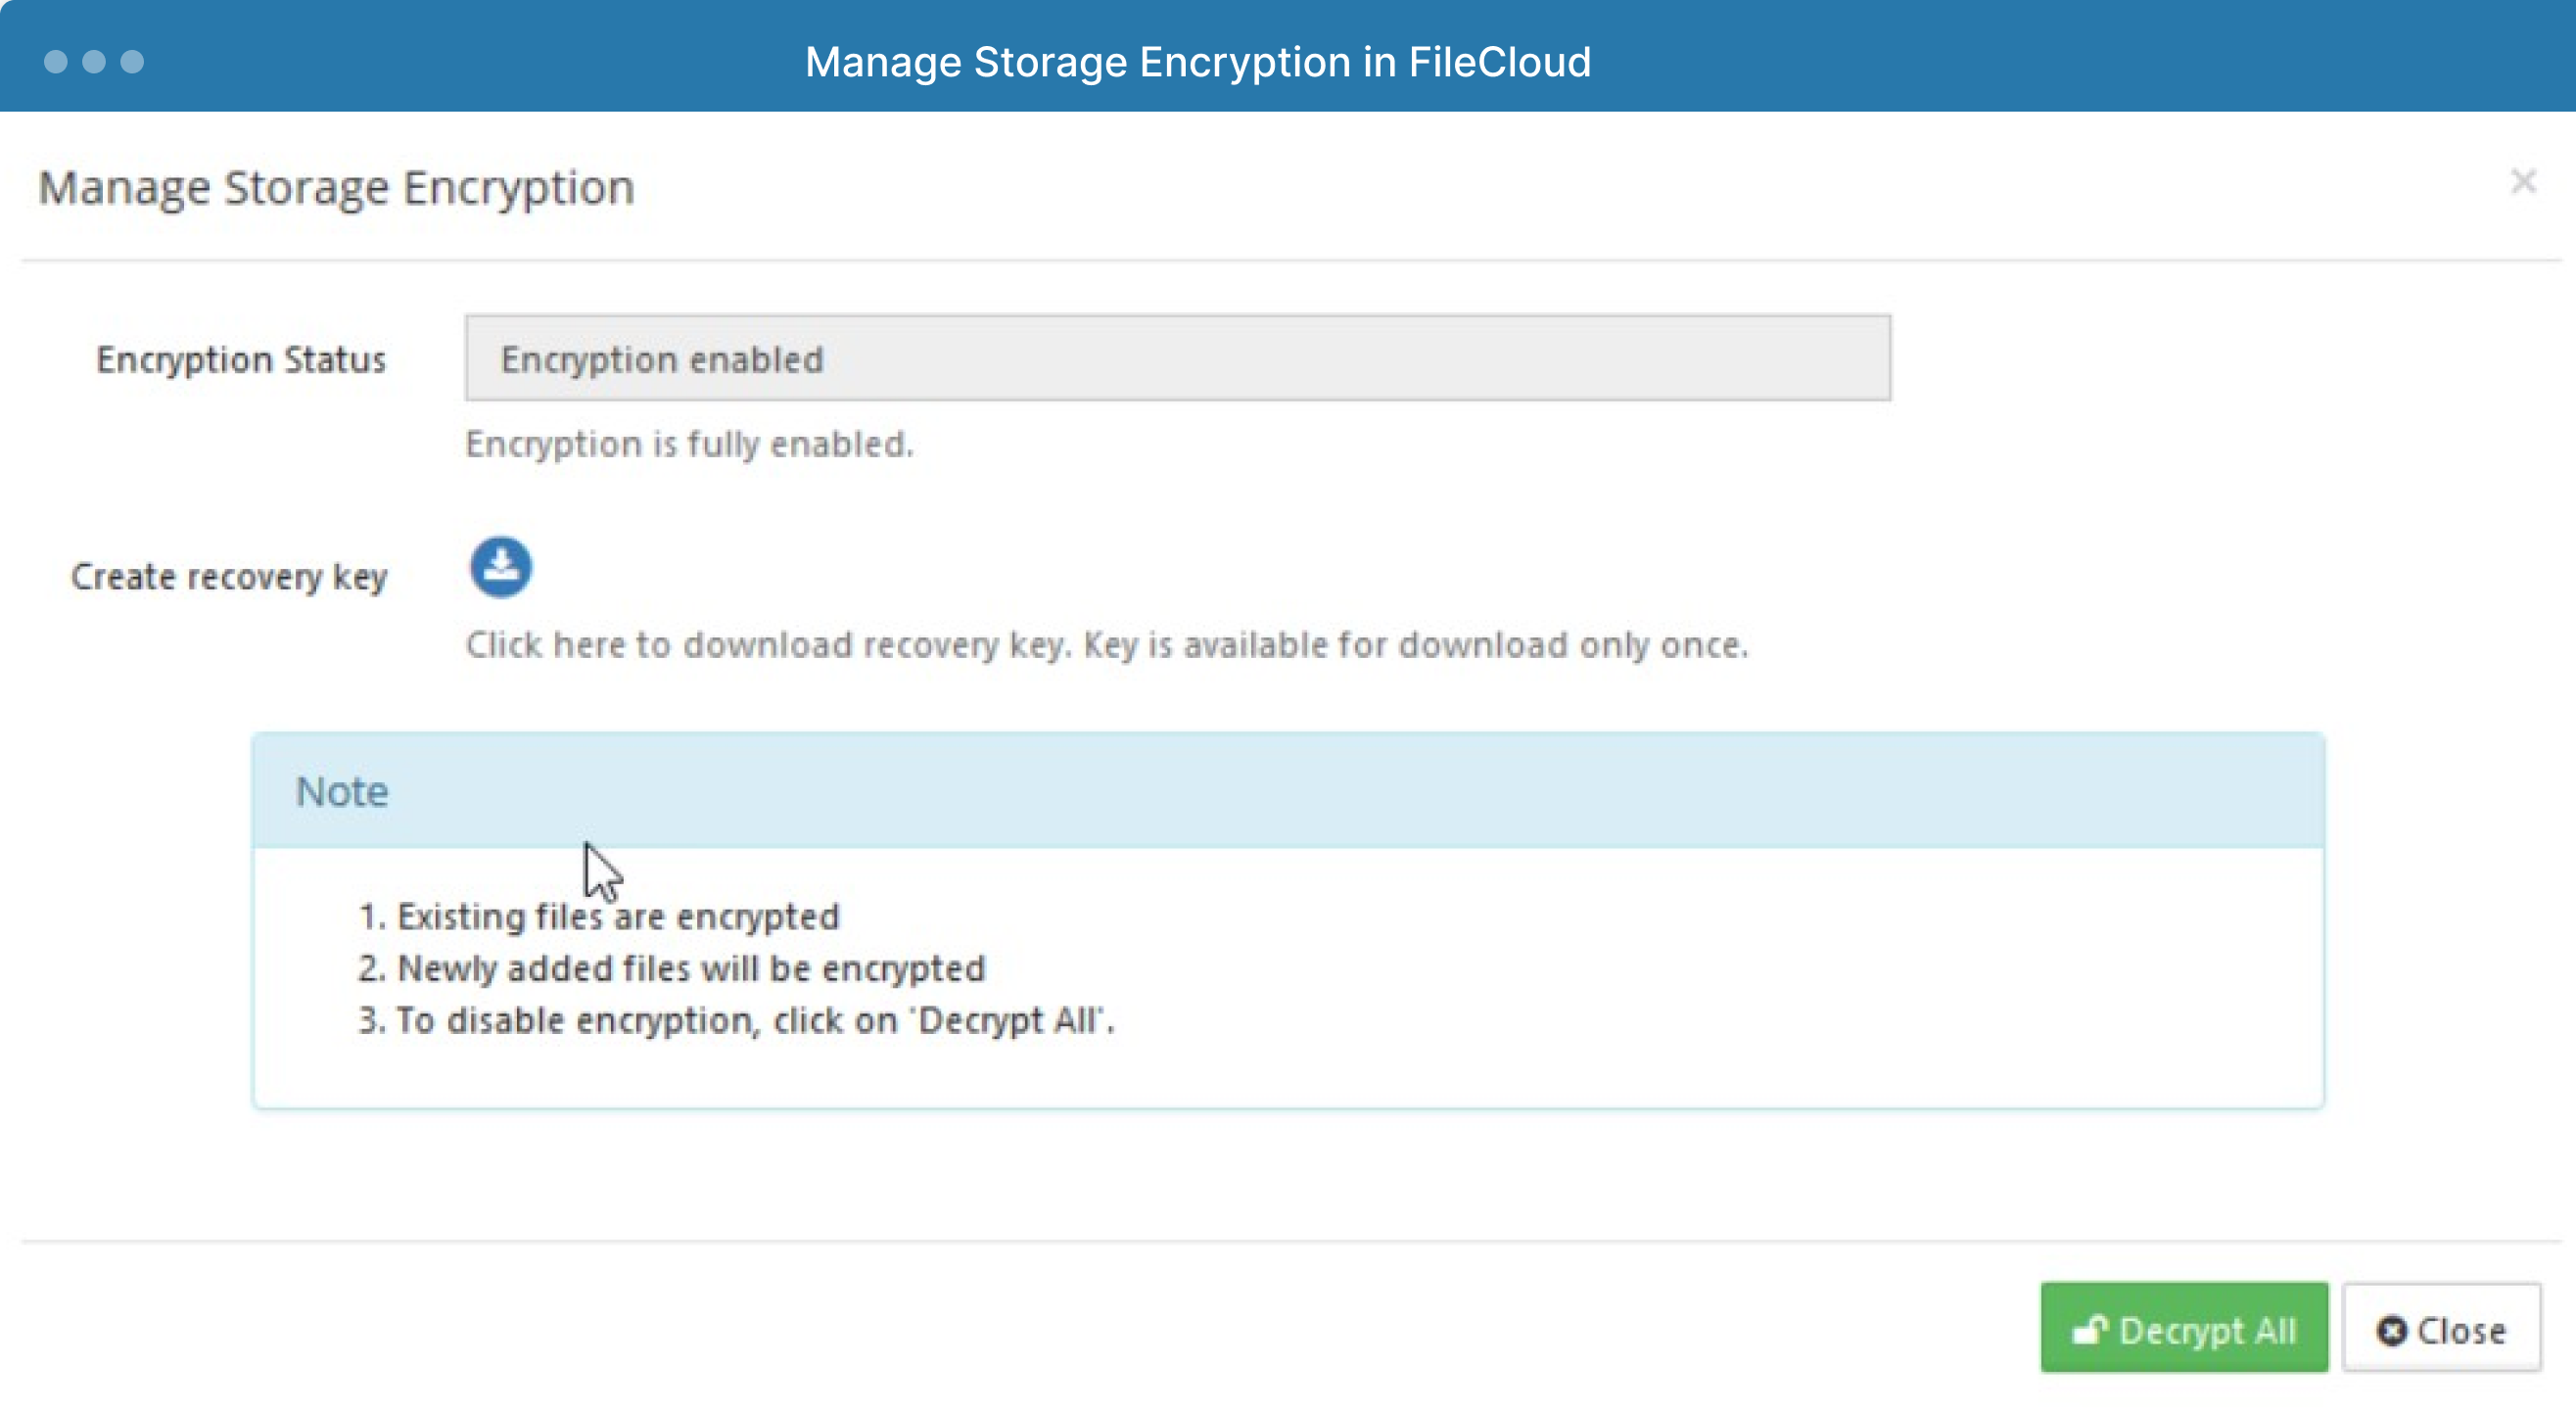2576x1410 pixels.
Task: Click the Encryption enabled status field
Action: (1177, 358)
